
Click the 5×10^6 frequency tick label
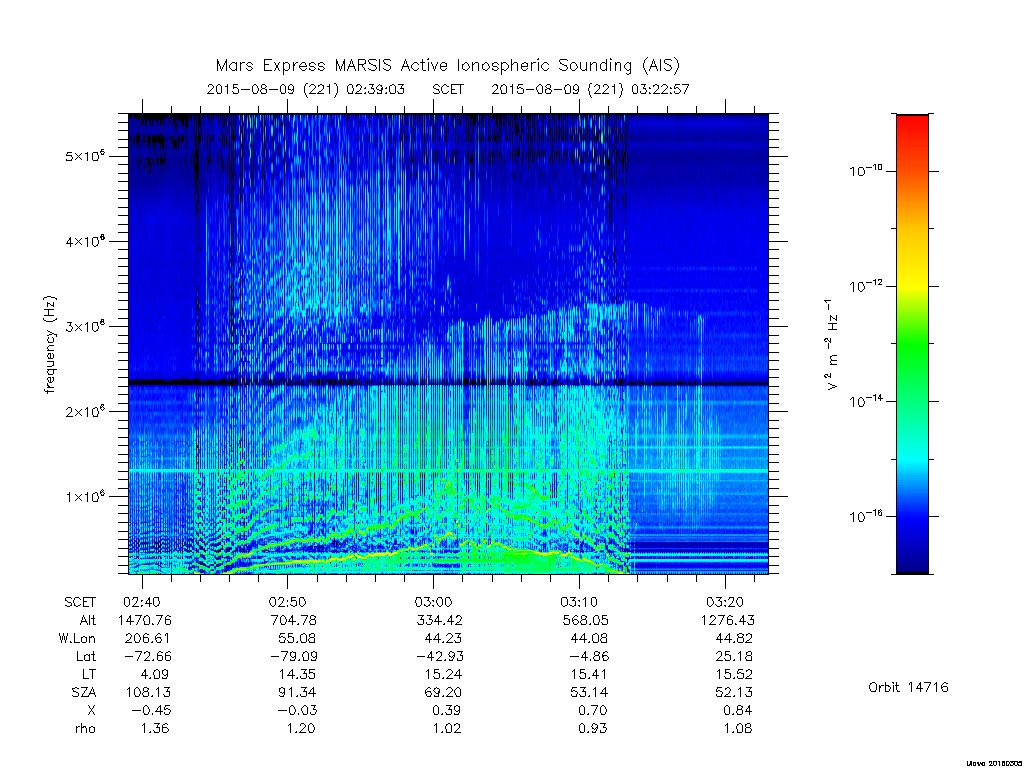[x=84, y=156]
